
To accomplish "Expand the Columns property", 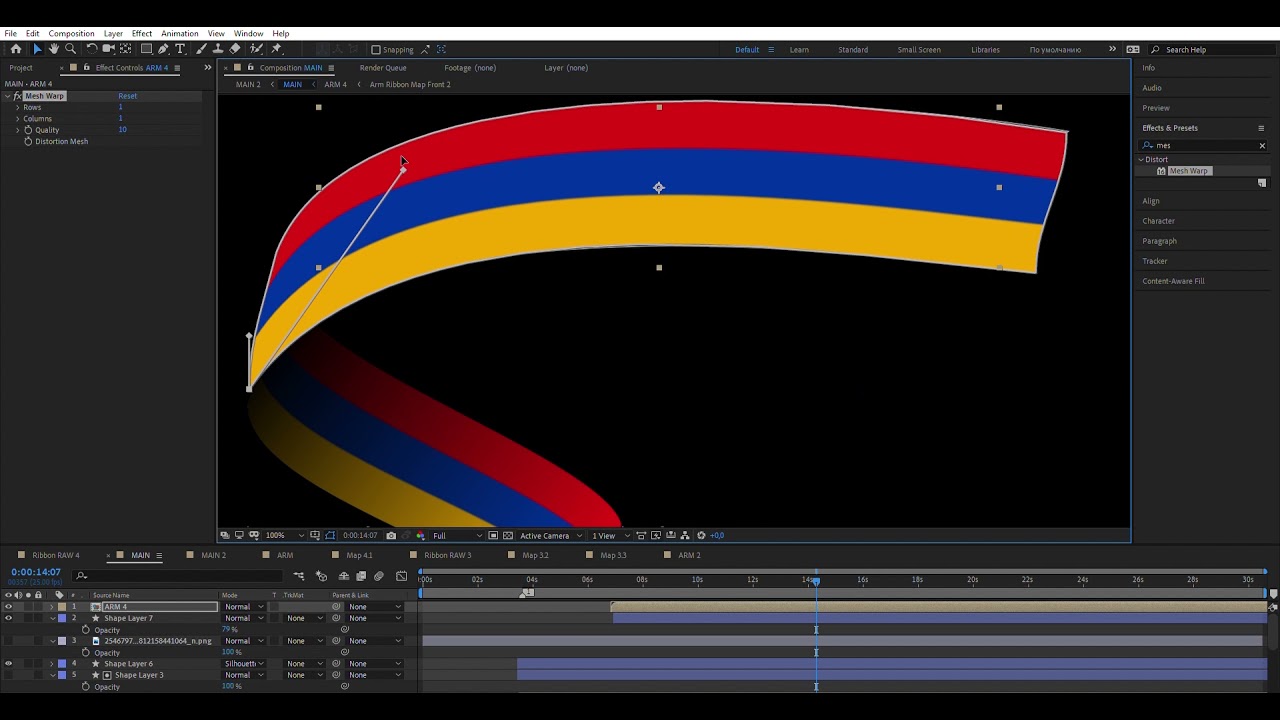I will [17, 119].
